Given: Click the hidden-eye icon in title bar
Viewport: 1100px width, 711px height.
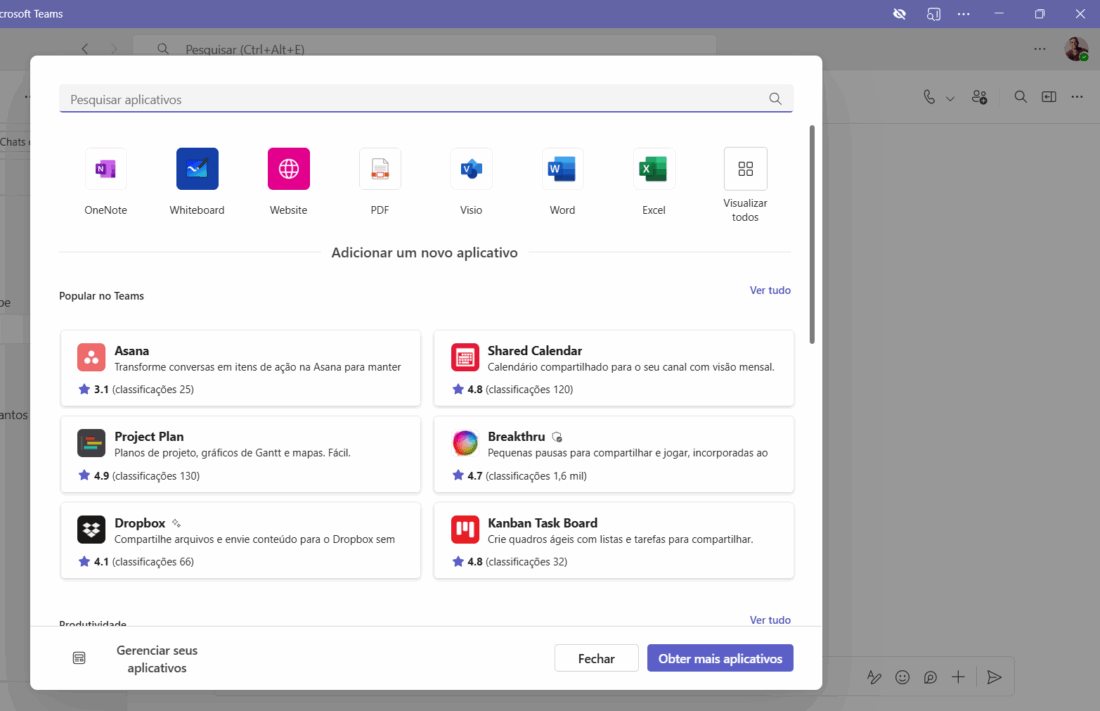Looking at the screenshot, I should point(899,13).
